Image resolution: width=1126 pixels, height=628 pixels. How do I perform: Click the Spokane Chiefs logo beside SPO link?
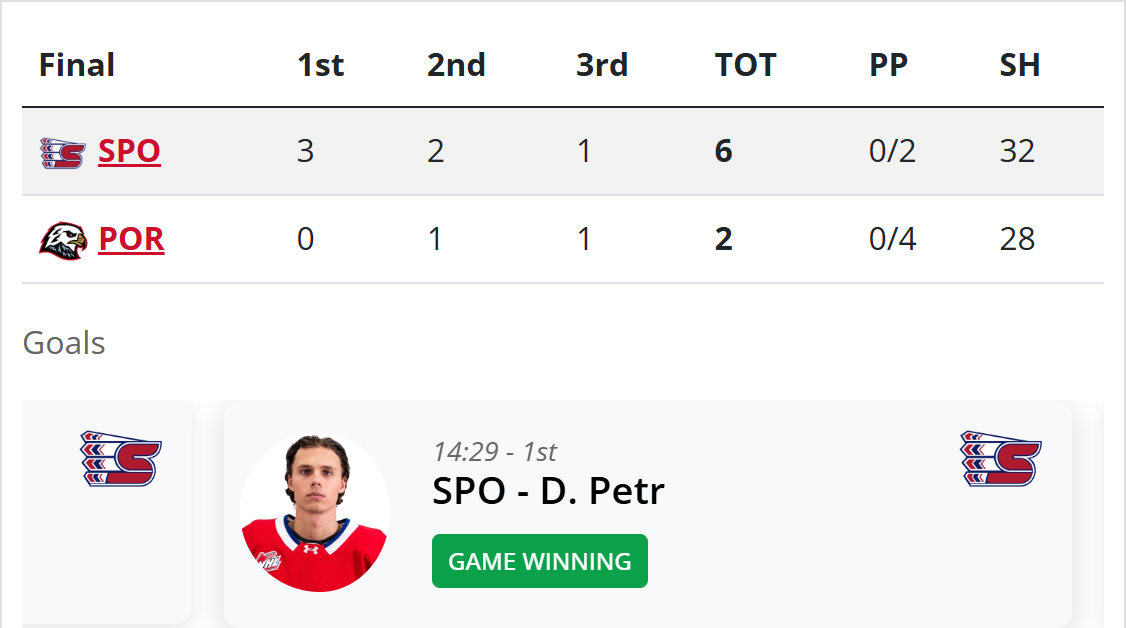coord(62,152)
